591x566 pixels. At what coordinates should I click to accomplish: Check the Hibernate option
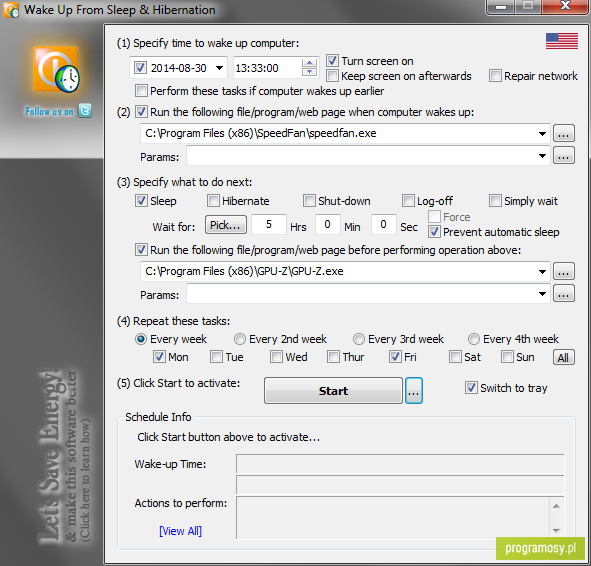213,200
